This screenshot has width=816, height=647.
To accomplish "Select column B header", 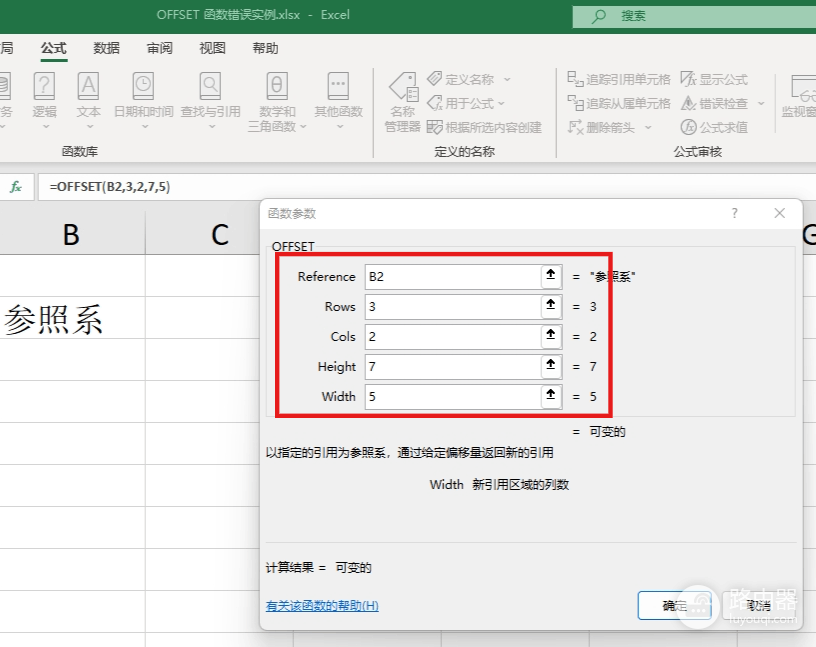I will click(72, 234).
